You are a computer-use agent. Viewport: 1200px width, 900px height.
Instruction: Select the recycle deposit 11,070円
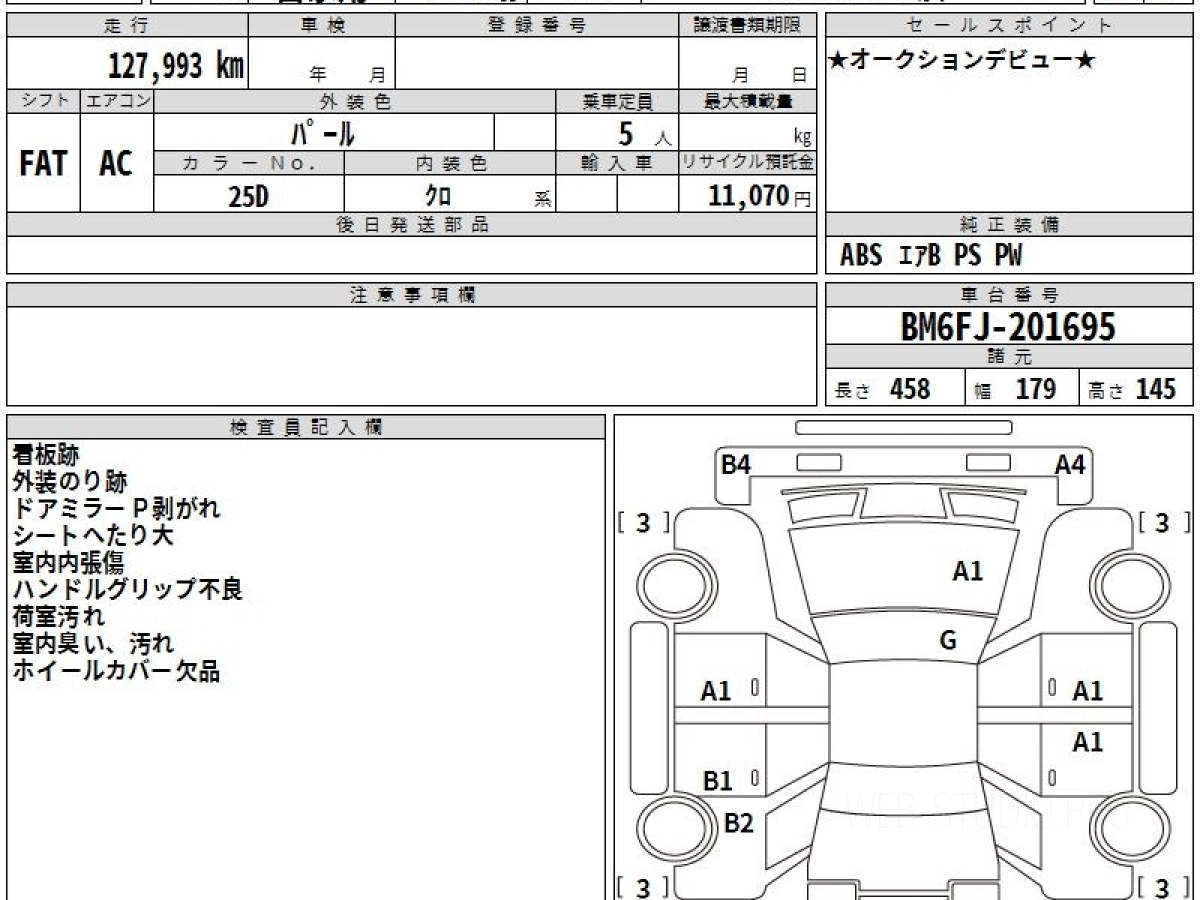coord(759,196)
